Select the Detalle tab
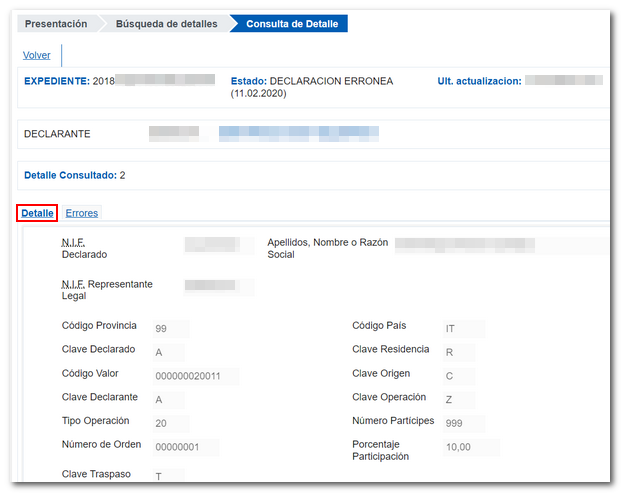 tap(37, 213)
